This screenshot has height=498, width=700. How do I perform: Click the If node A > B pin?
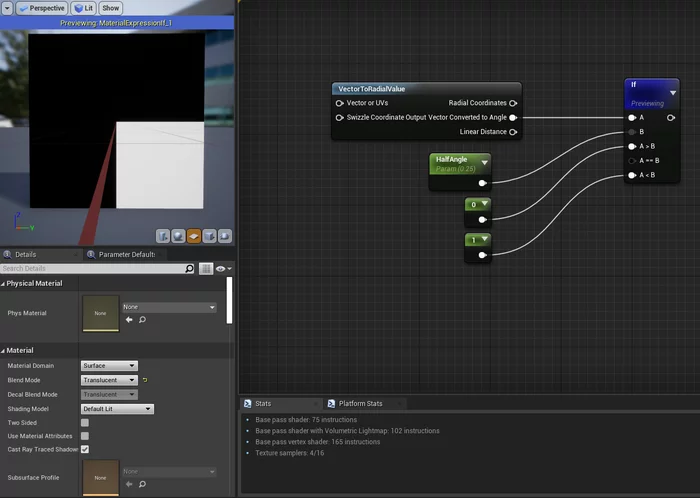coord(632,146)
